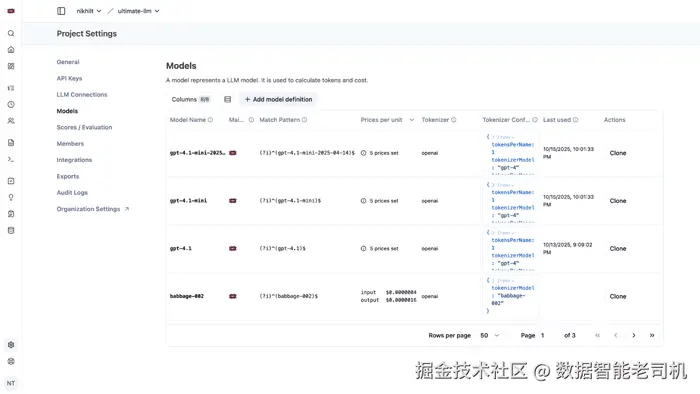
Task: Open the nikhilt organization dropdown
Action: click(x=89, y=11)
